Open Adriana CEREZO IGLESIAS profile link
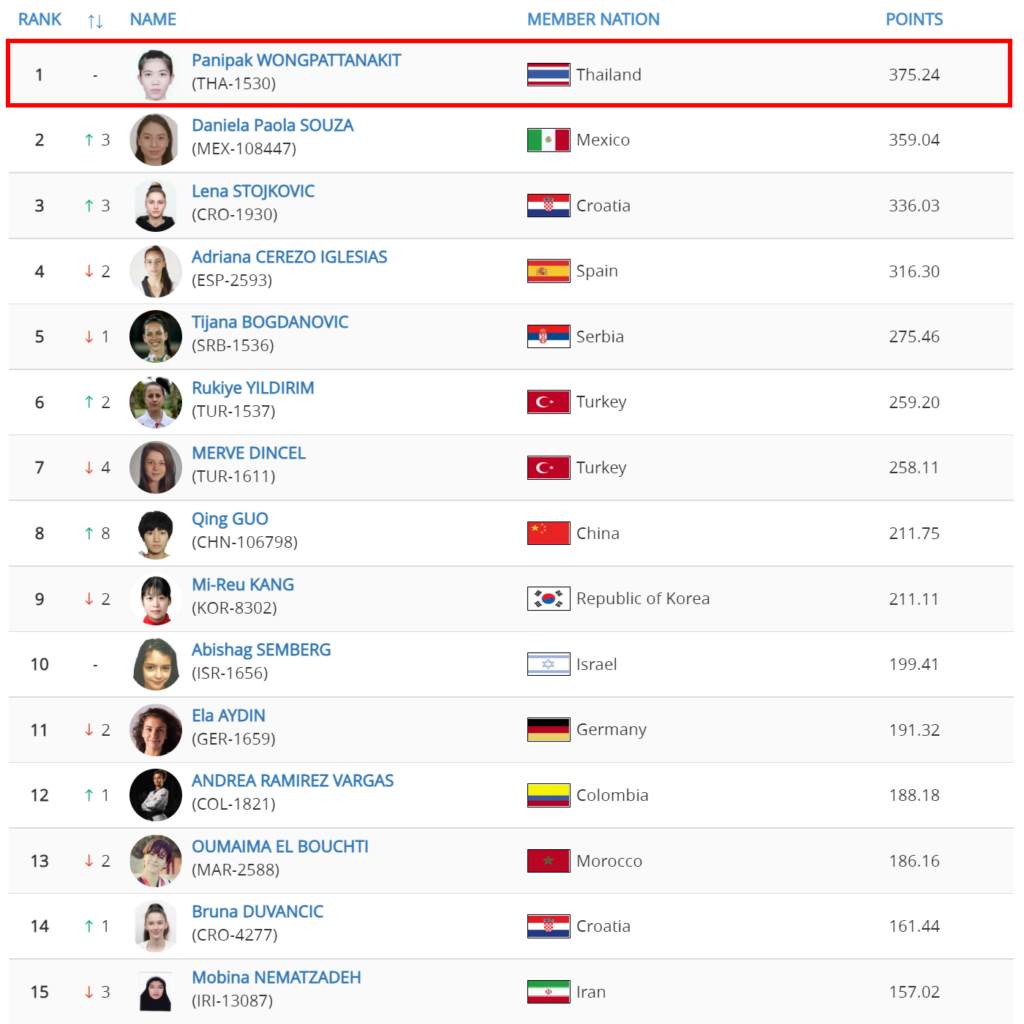The width and height of the screenshot is (1024, 1024). (289, 257)
